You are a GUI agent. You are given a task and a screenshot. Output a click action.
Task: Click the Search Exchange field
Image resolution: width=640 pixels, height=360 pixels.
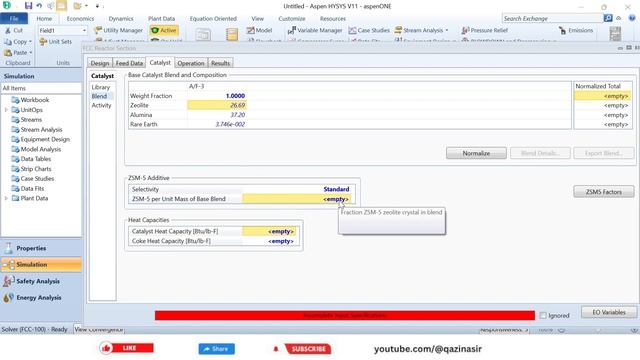tap(552, 18)
